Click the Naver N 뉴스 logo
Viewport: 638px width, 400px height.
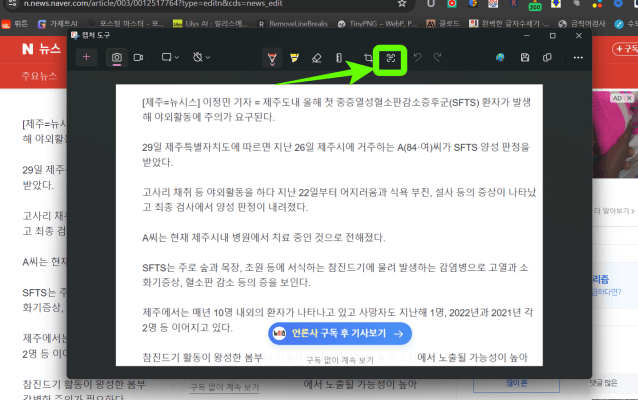click(x=41, y=49)
